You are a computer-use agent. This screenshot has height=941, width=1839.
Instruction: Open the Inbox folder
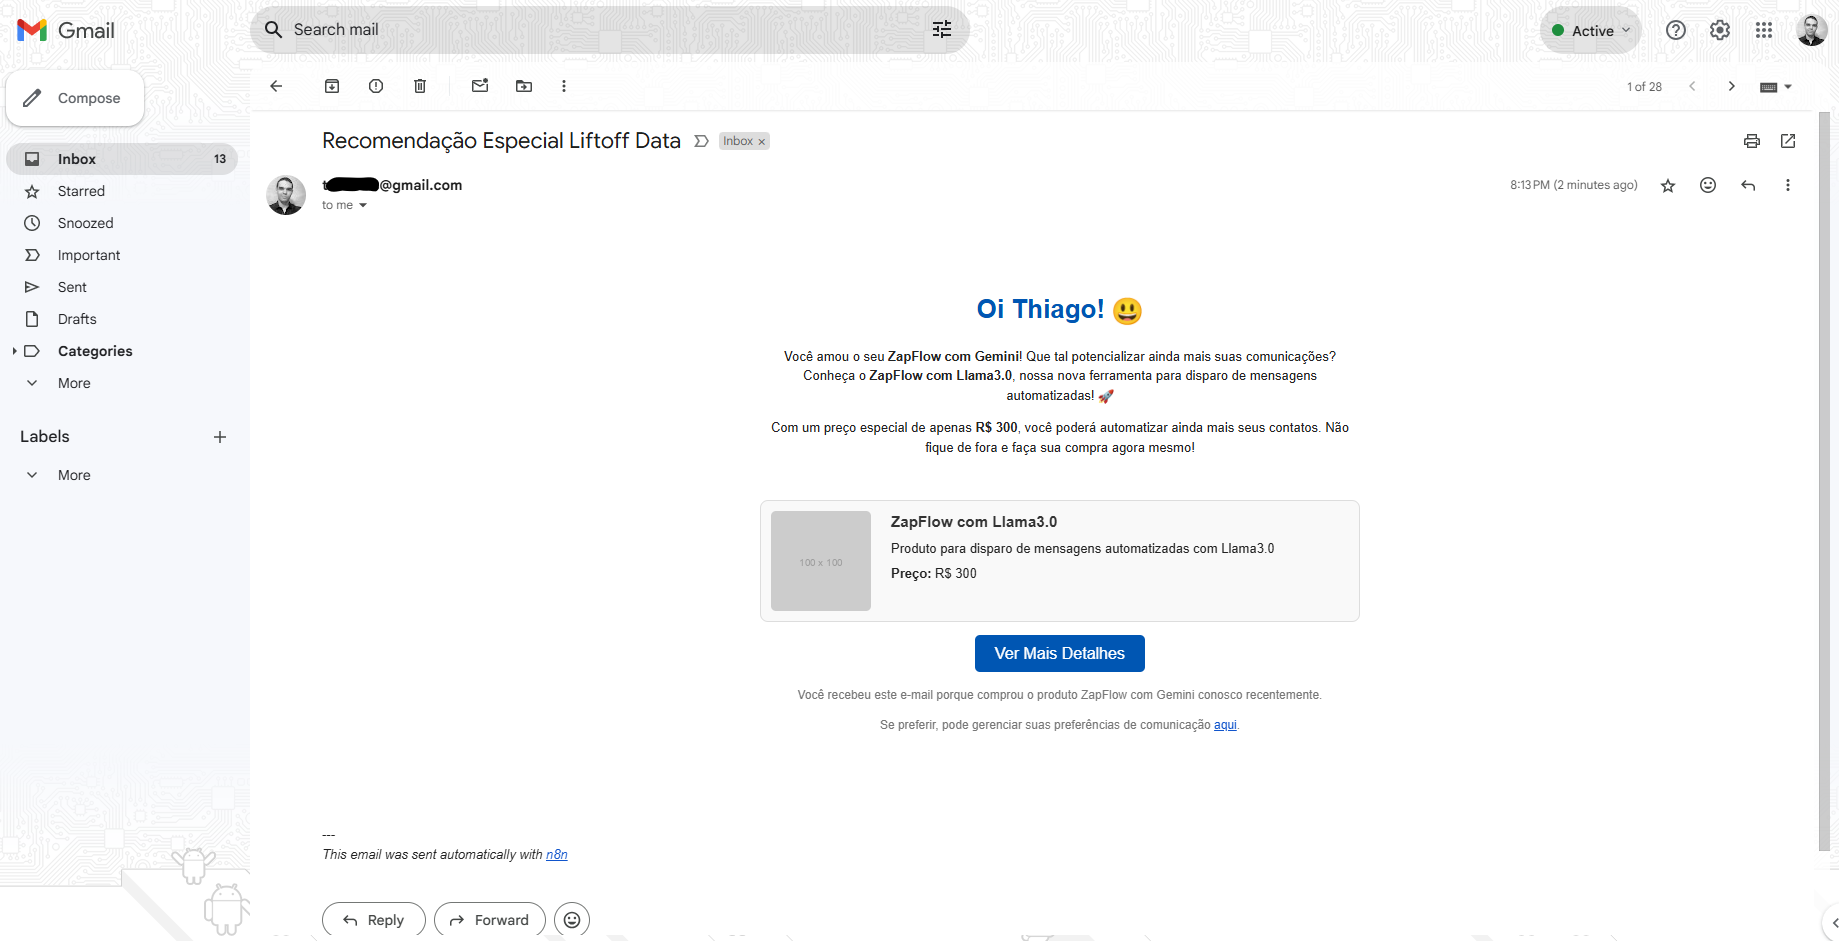[x=122, y=159]
